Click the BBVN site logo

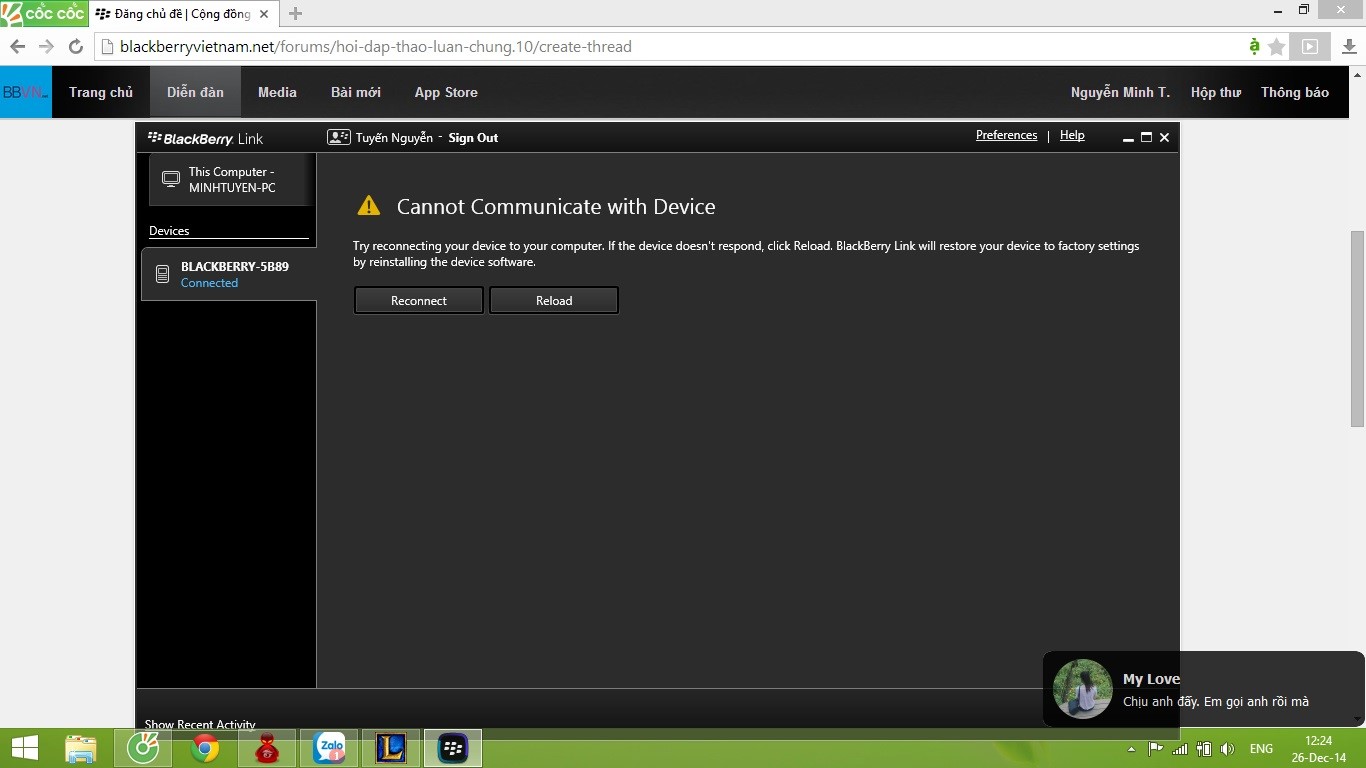[26, 92]
